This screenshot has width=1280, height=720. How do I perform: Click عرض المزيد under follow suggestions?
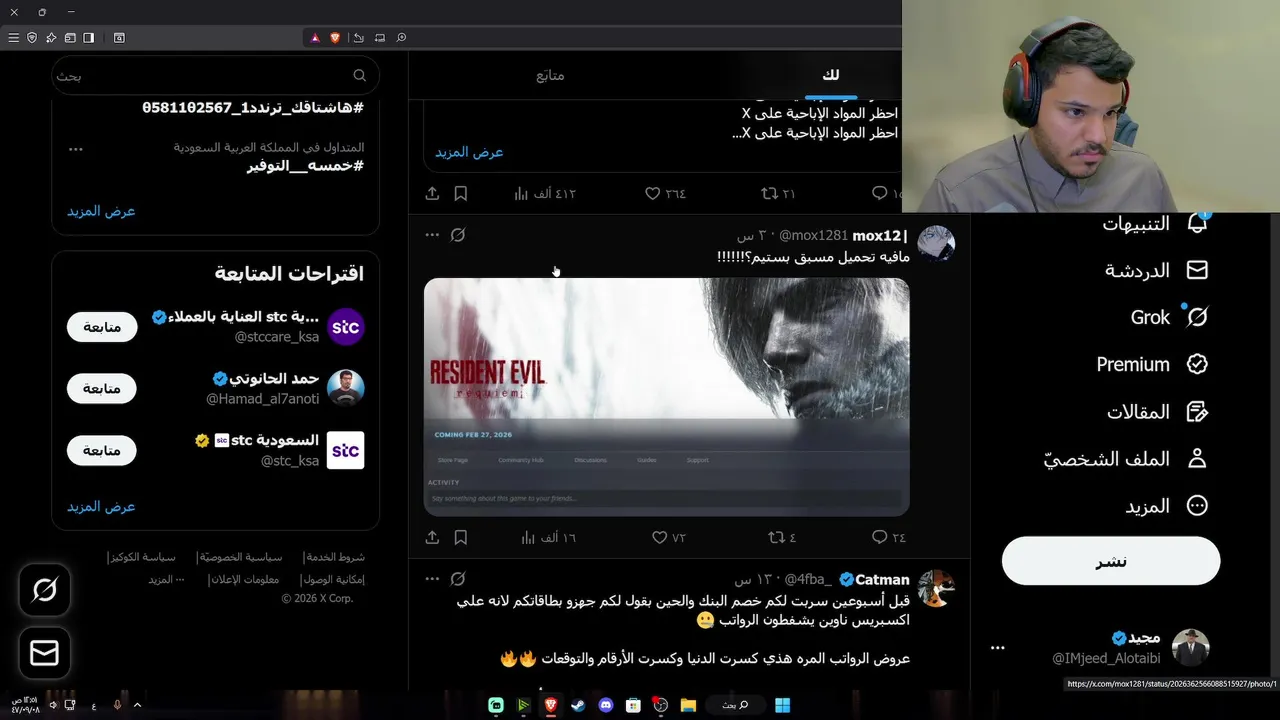point(101,506)
